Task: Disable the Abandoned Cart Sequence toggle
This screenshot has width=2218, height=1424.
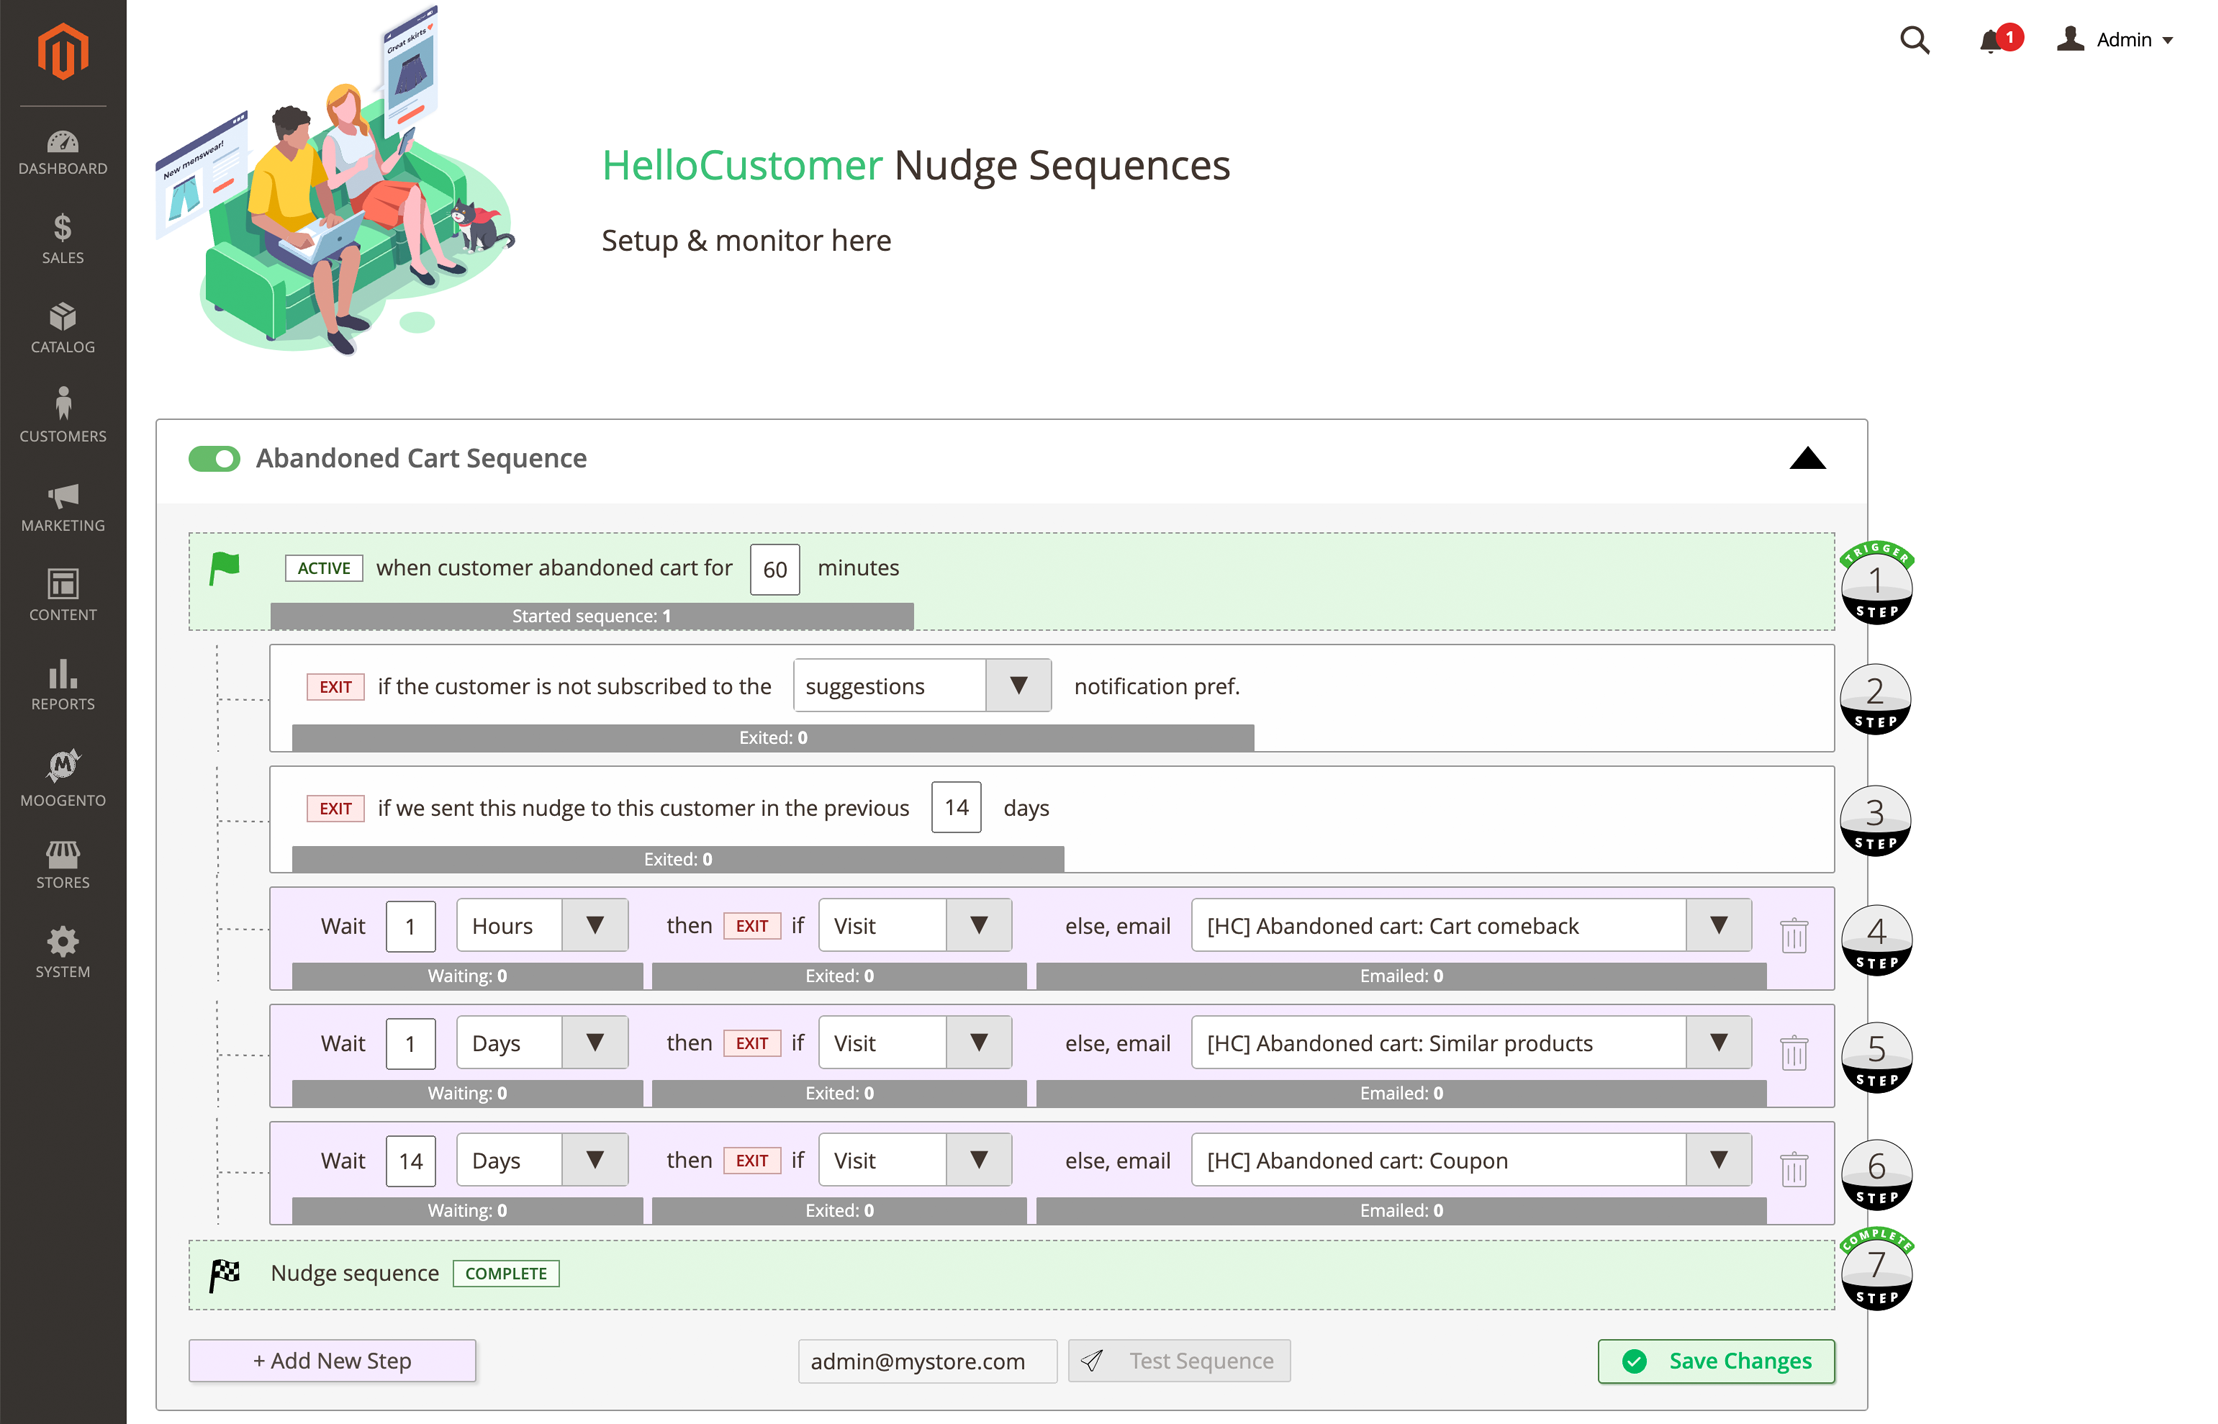Action: [214, 458]
